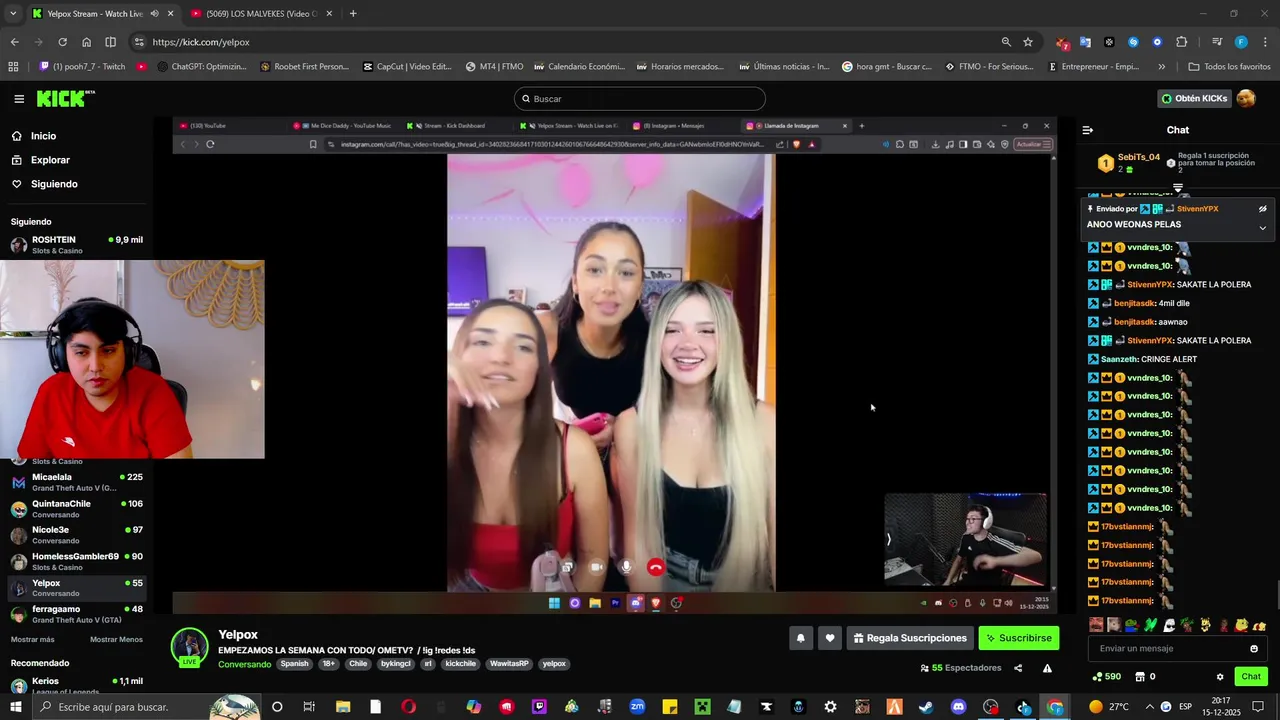Expand the pinned message chevron
Viewport: 1280px width, 720px height.
(x=1262, y=227)
